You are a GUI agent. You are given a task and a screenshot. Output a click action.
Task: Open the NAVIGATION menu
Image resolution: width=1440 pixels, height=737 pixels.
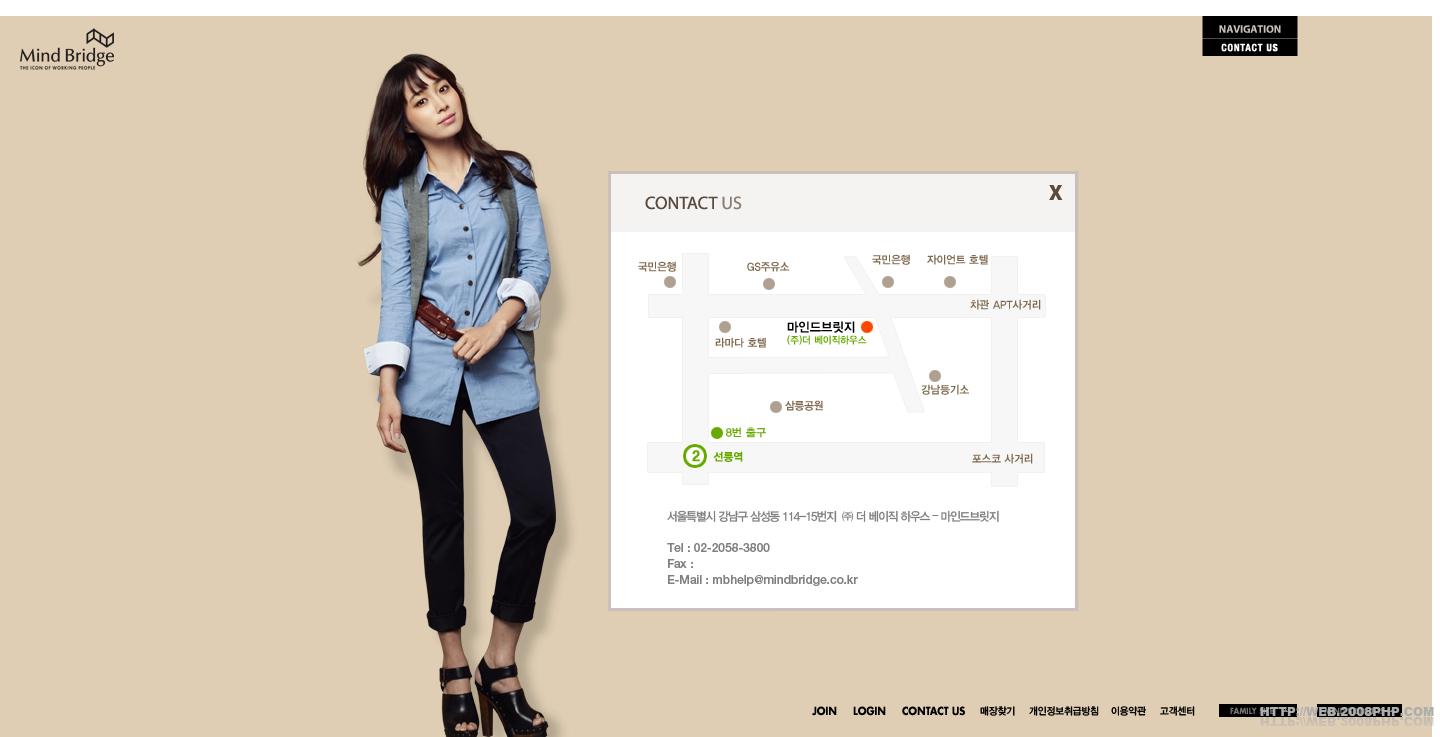[x=1249, y=28]
